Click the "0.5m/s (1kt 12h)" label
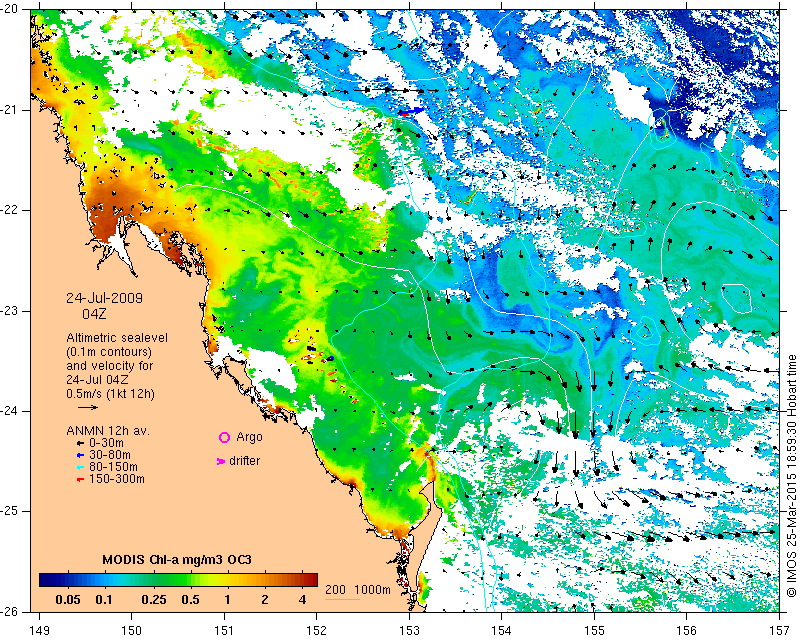Viewport: 800px width, 640px height. 111,393
